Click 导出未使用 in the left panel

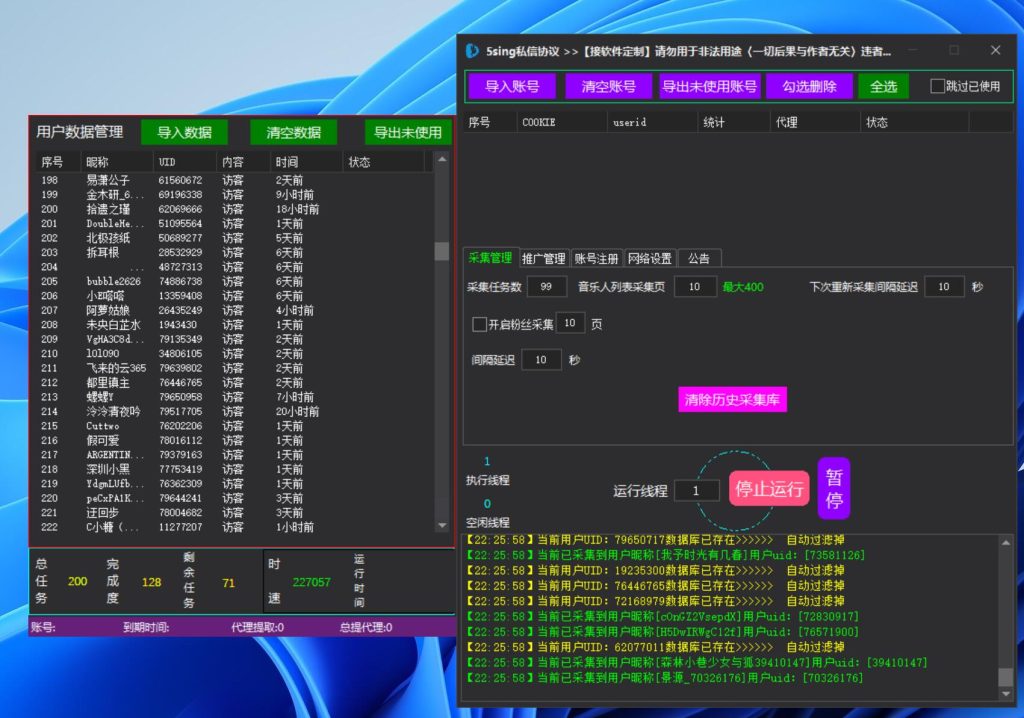click(x=406, y=131)
